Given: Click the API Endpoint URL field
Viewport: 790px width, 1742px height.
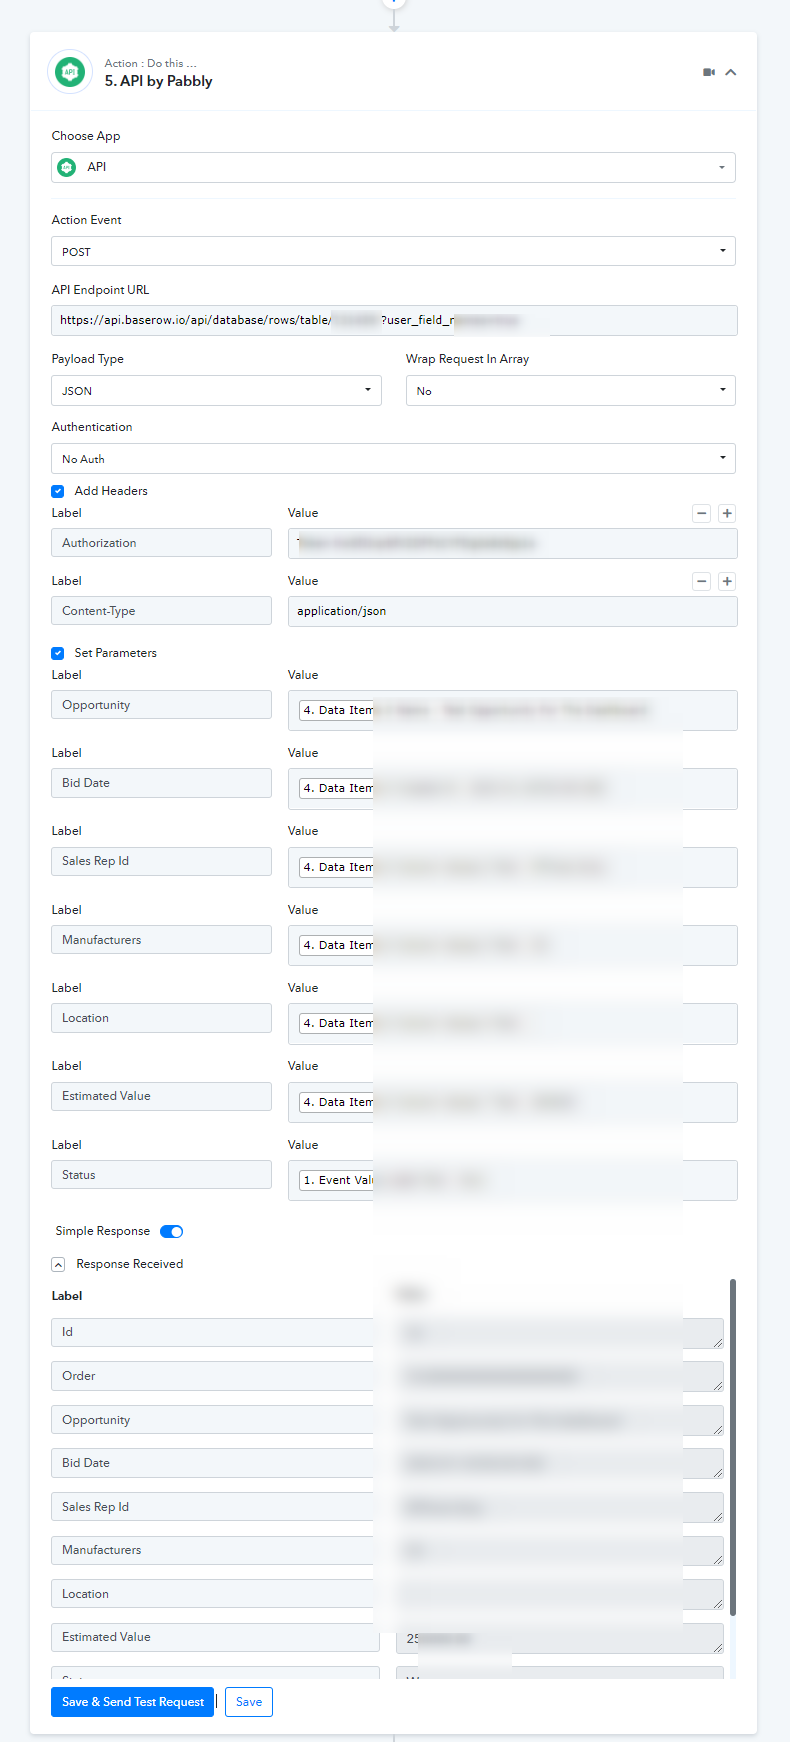Looking at the screenshot, I should click(394, 320).
